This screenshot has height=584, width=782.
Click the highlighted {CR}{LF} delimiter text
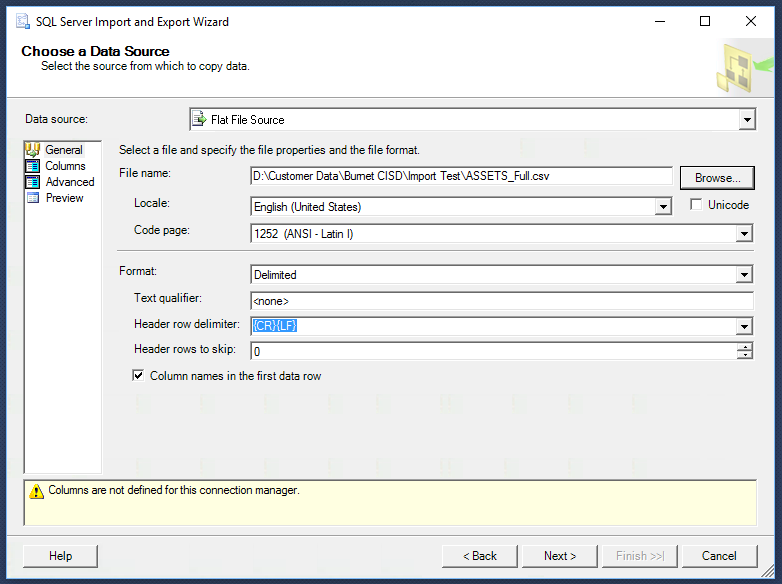click(x=275, y=326)
